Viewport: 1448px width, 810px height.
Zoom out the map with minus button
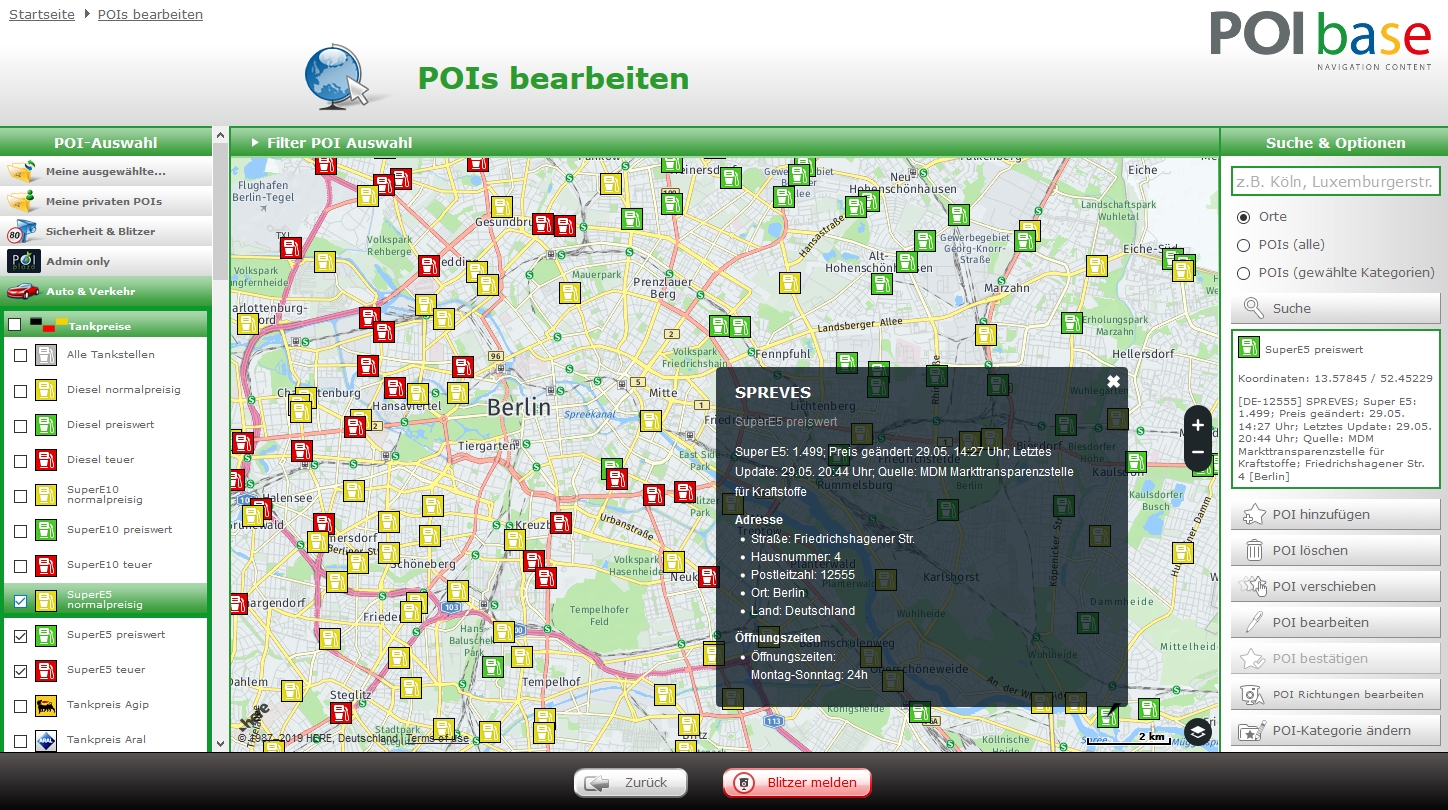click(x=1197, y=453)
